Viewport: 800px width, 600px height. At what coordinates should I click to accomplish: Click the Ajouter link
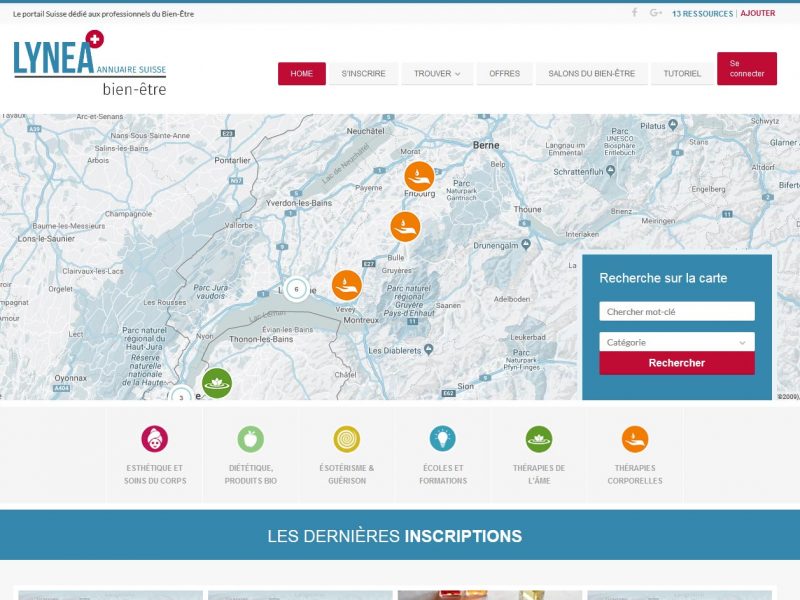point(758,13)
